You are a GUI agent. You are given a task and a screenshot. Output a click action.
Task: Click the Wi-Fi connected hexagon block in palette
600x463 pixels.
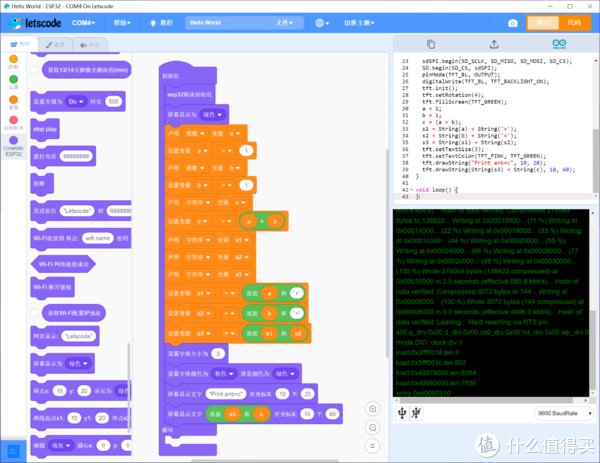click(63, 264)
